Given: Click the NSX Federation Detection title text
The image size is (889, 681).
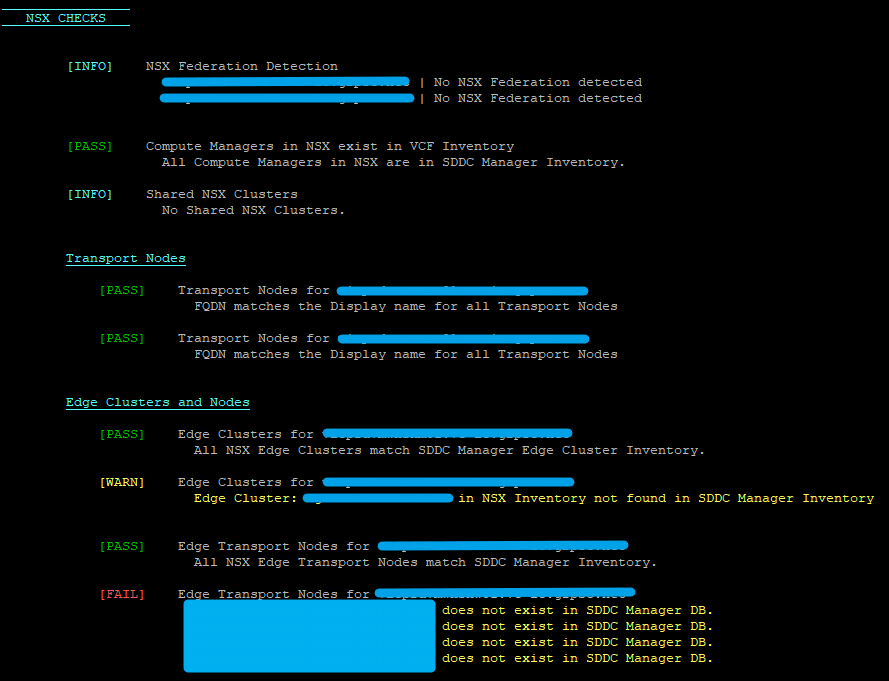Looking at the screenshot, I should [x=241, y=66].
